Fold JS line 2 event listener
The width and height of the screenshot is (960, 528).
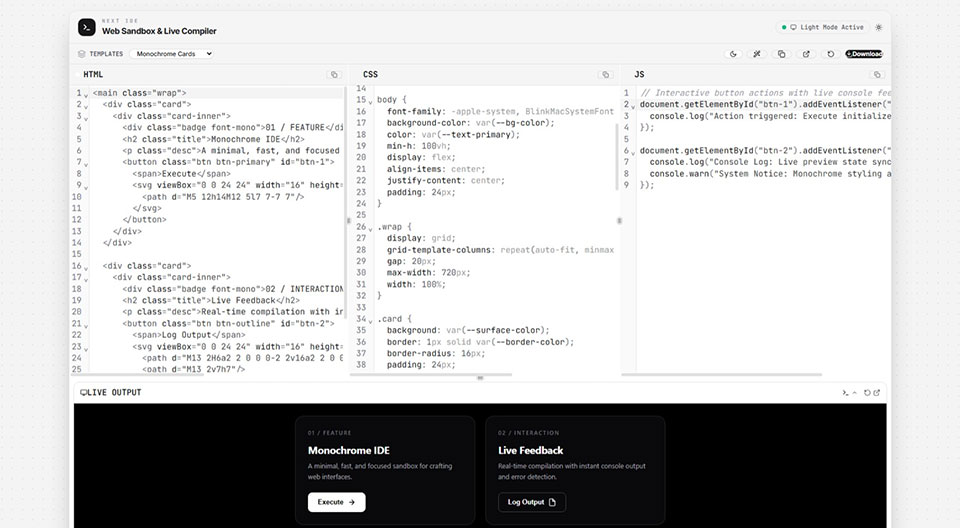click(633, 107)
